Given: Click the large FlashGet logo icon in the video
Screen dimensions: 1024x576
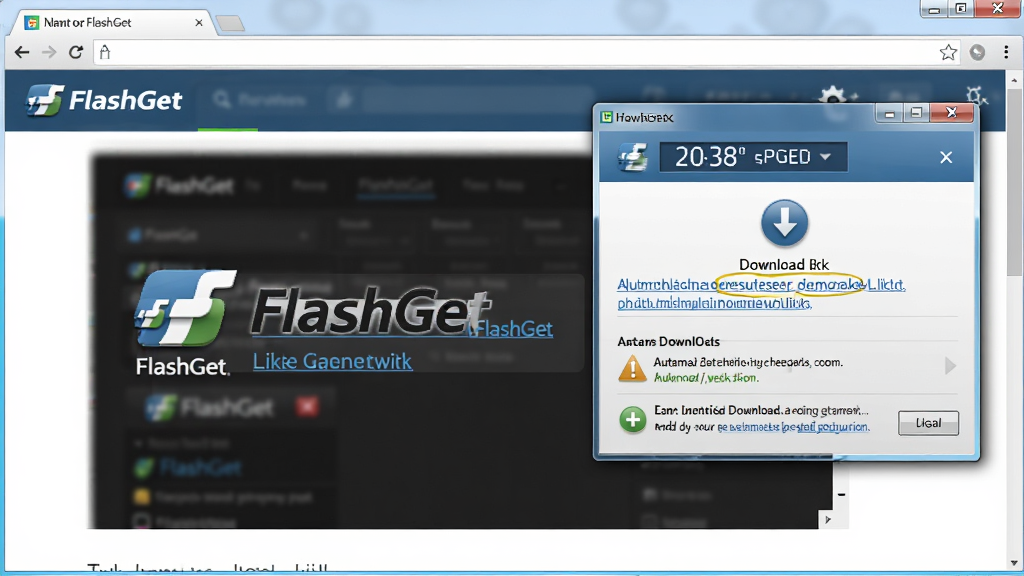Looking at the screenshot, I should coord(185,308).
